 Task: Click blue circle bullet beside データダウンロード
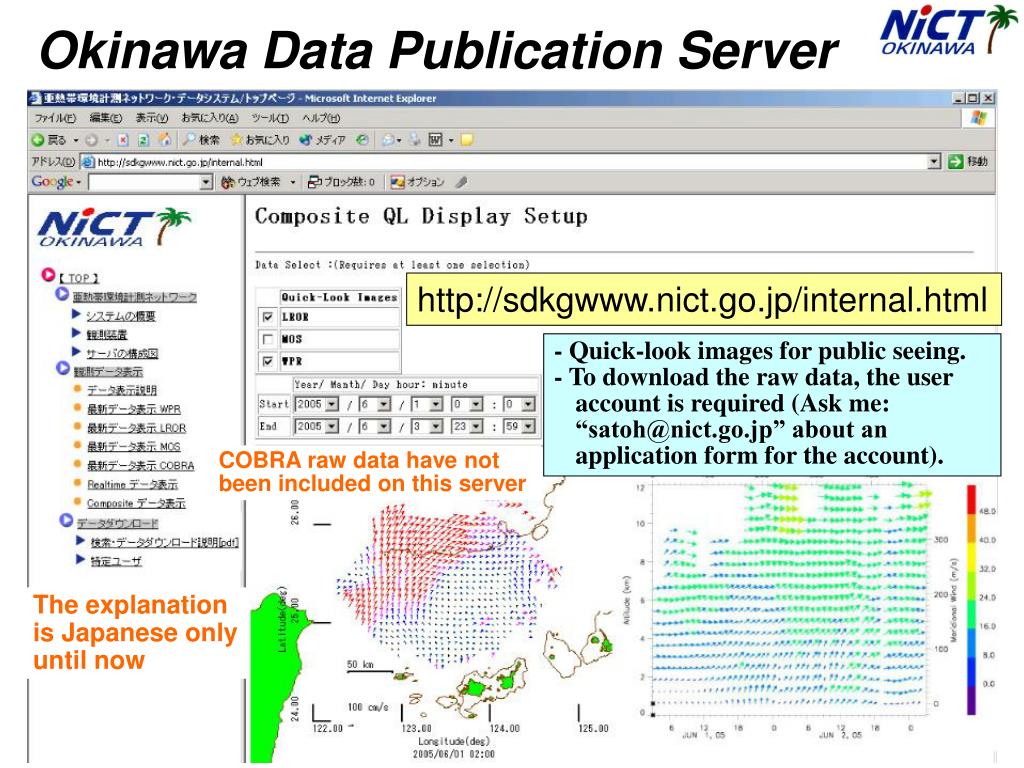pos(66,521)
